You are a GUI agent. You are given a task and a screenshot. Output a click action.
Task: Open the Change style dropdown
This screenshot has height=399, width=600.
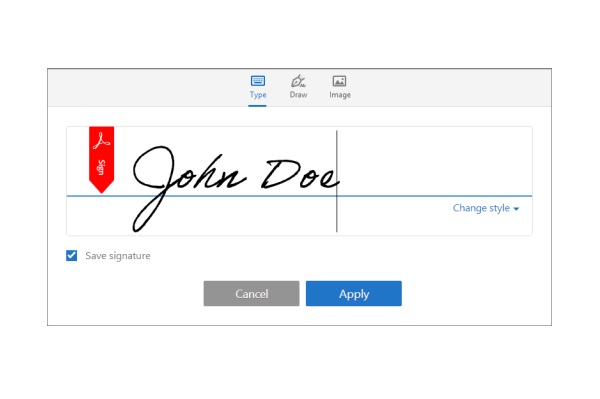pos(486,208)
